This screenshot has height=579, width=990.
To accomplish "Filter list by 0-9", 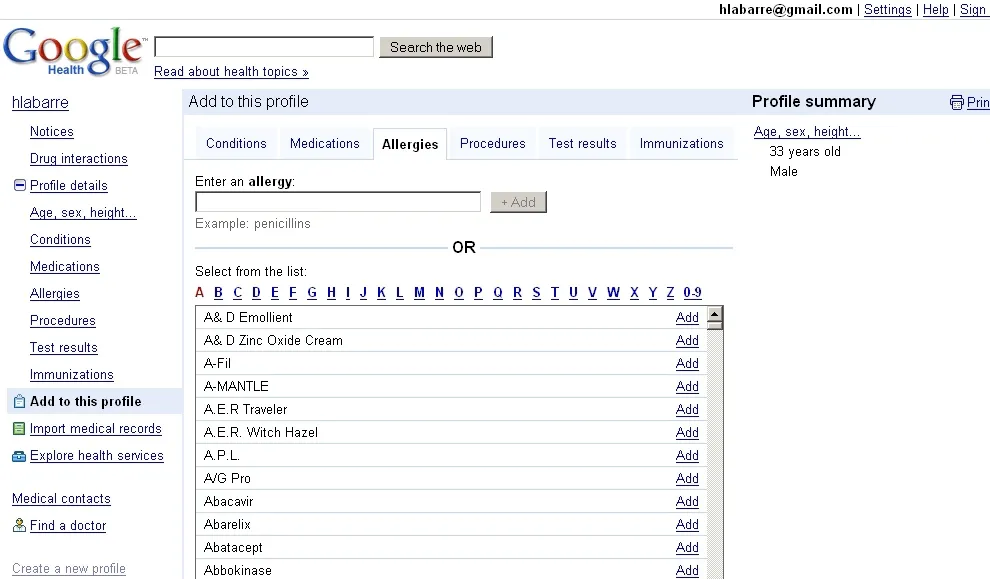I will 693,292.
